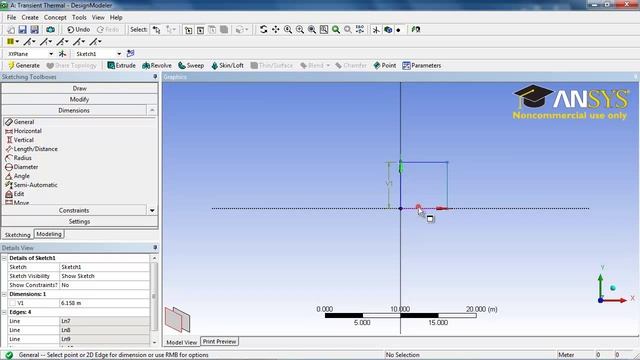Click the New file icon
640x360 pixels.
click(x=11, y=29)
